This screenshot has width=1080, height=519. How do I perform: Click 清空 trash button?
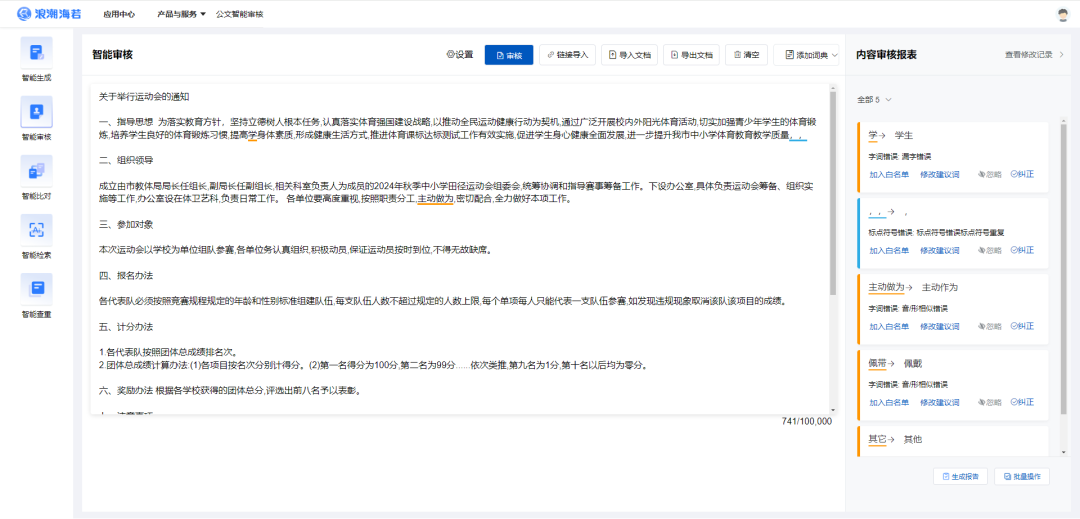747,55
